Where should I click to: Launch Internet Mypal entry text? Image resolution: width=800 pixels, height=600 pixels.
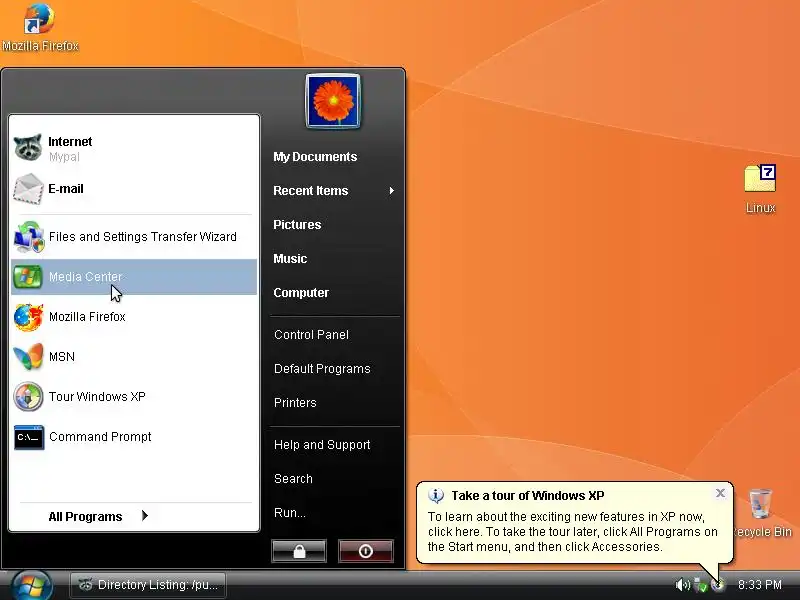(x=70, y=148)
